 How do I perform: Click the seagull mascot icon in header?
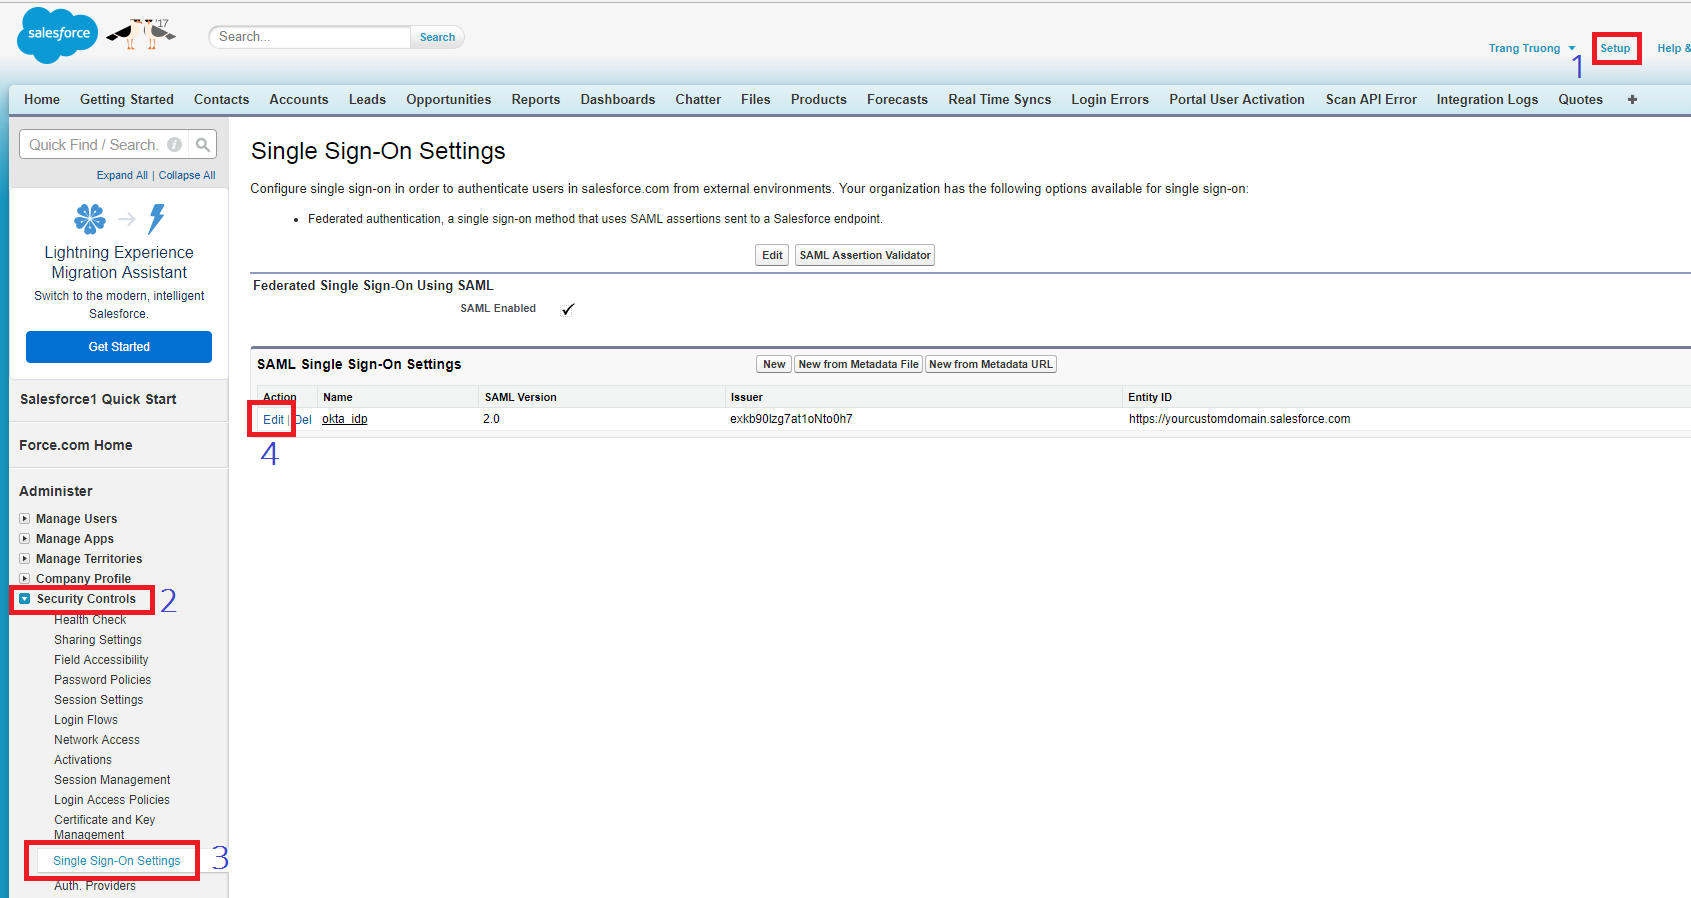[142, 34]
